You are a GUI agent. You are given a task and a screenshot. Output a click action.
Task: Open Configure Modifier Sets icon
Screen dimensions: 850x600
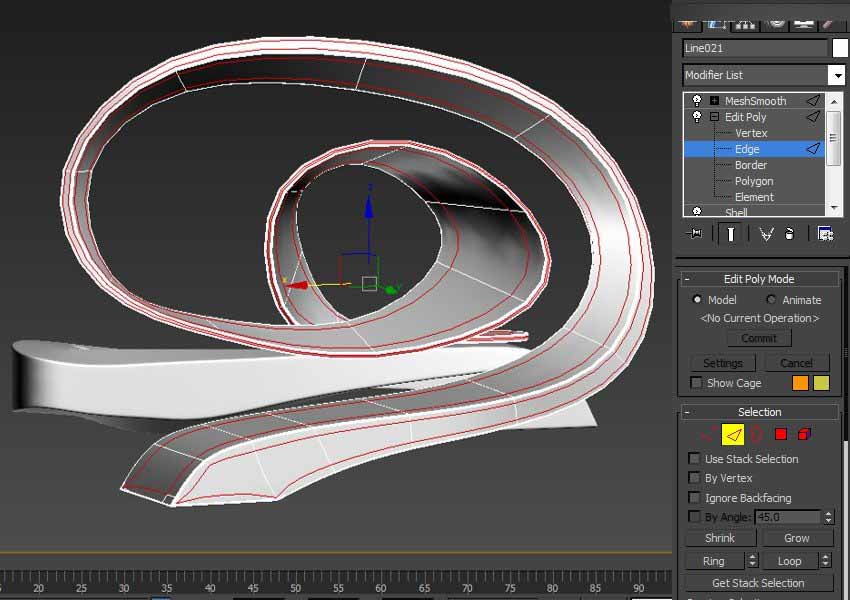[826, 234]
